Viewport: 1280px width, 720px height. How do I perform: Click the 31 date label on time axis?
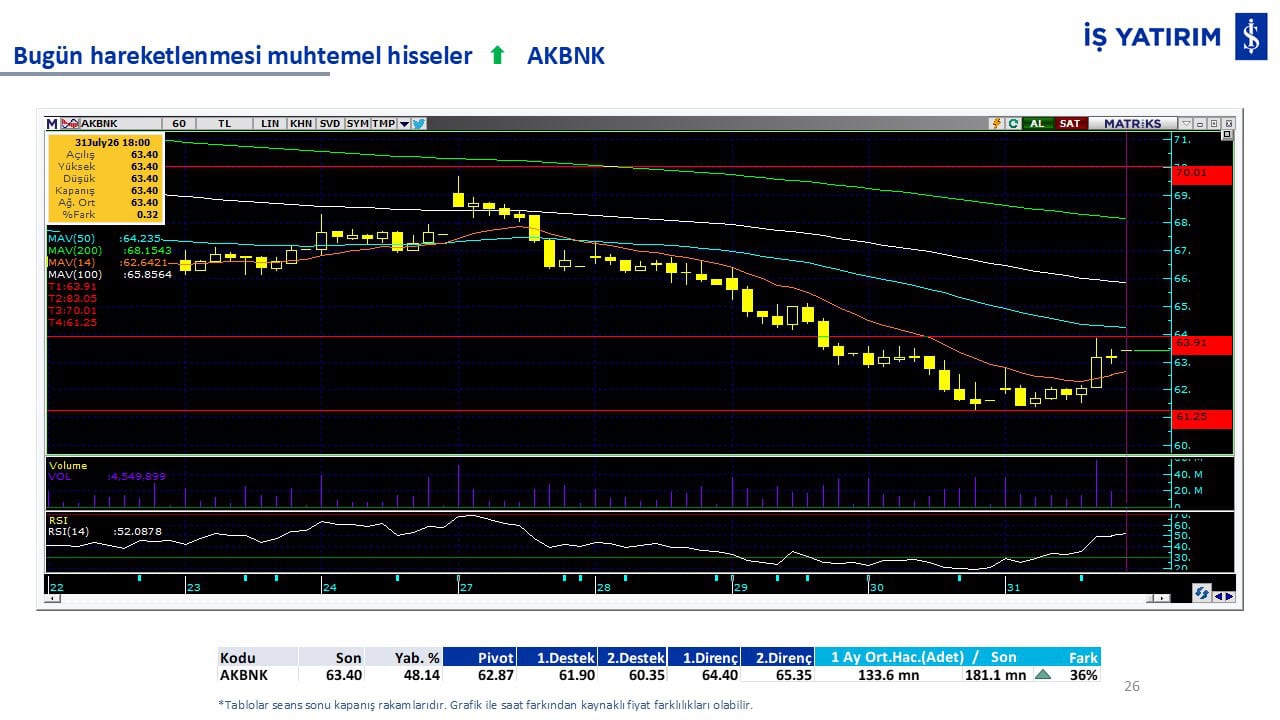tap(1014, 588)
